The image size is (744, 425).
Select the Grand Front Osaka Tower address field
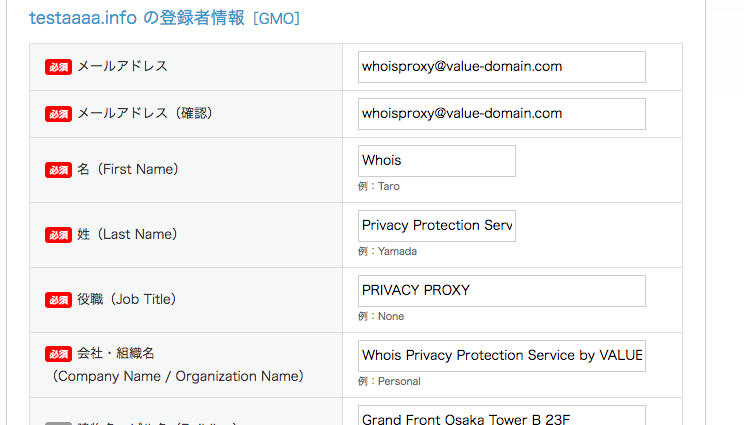502,416
